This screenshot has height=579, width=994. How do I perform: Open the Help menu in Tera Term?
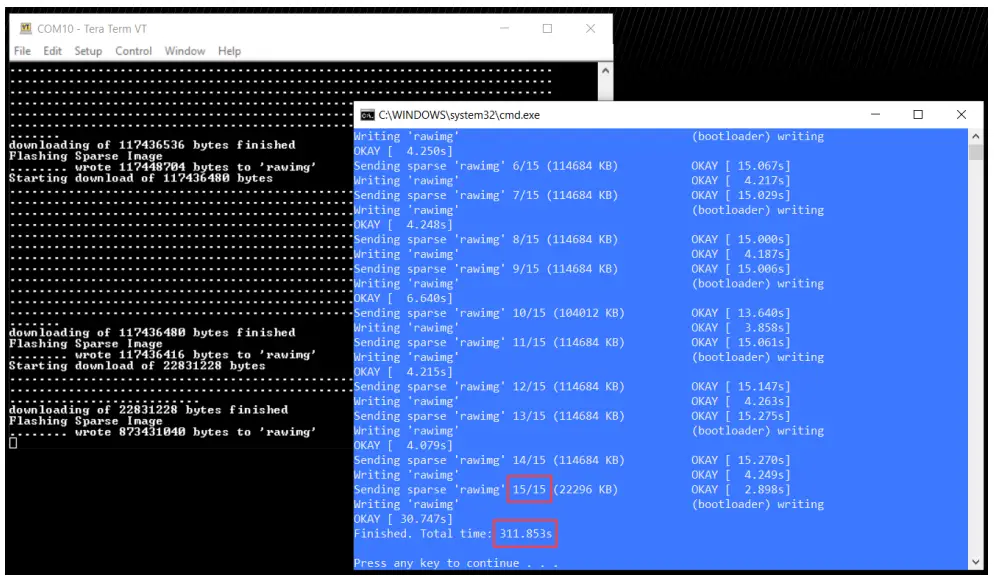[x=229, y=51]
